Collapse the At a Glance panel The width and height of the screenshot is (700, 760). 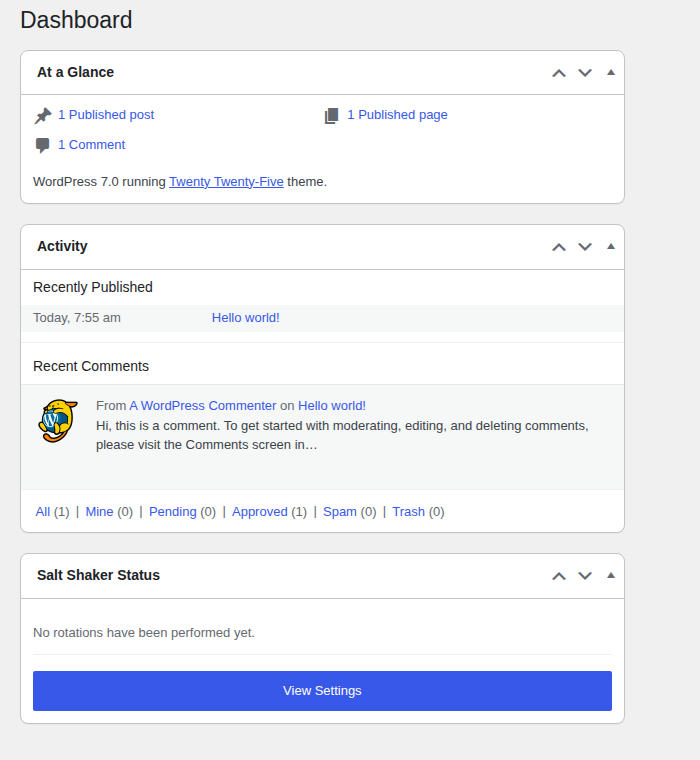click(x=611, y=73)
